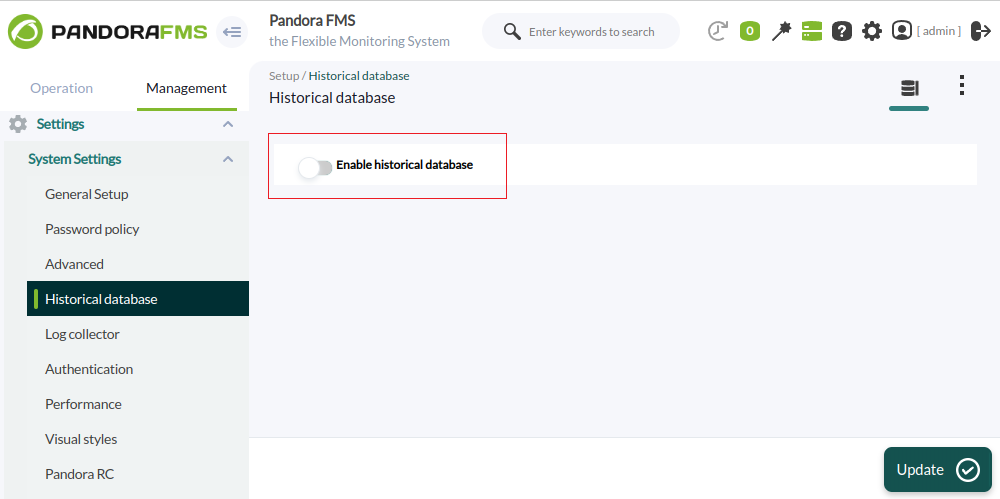Click the Update button
Image resolution: width=1000 pixels, height=499 pixels.
click(938, 470)
